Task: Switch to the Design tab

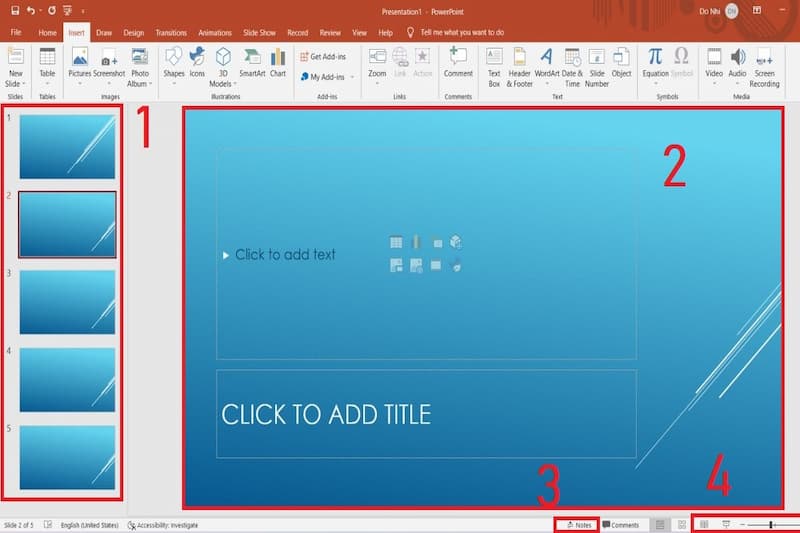Action: 134,33
